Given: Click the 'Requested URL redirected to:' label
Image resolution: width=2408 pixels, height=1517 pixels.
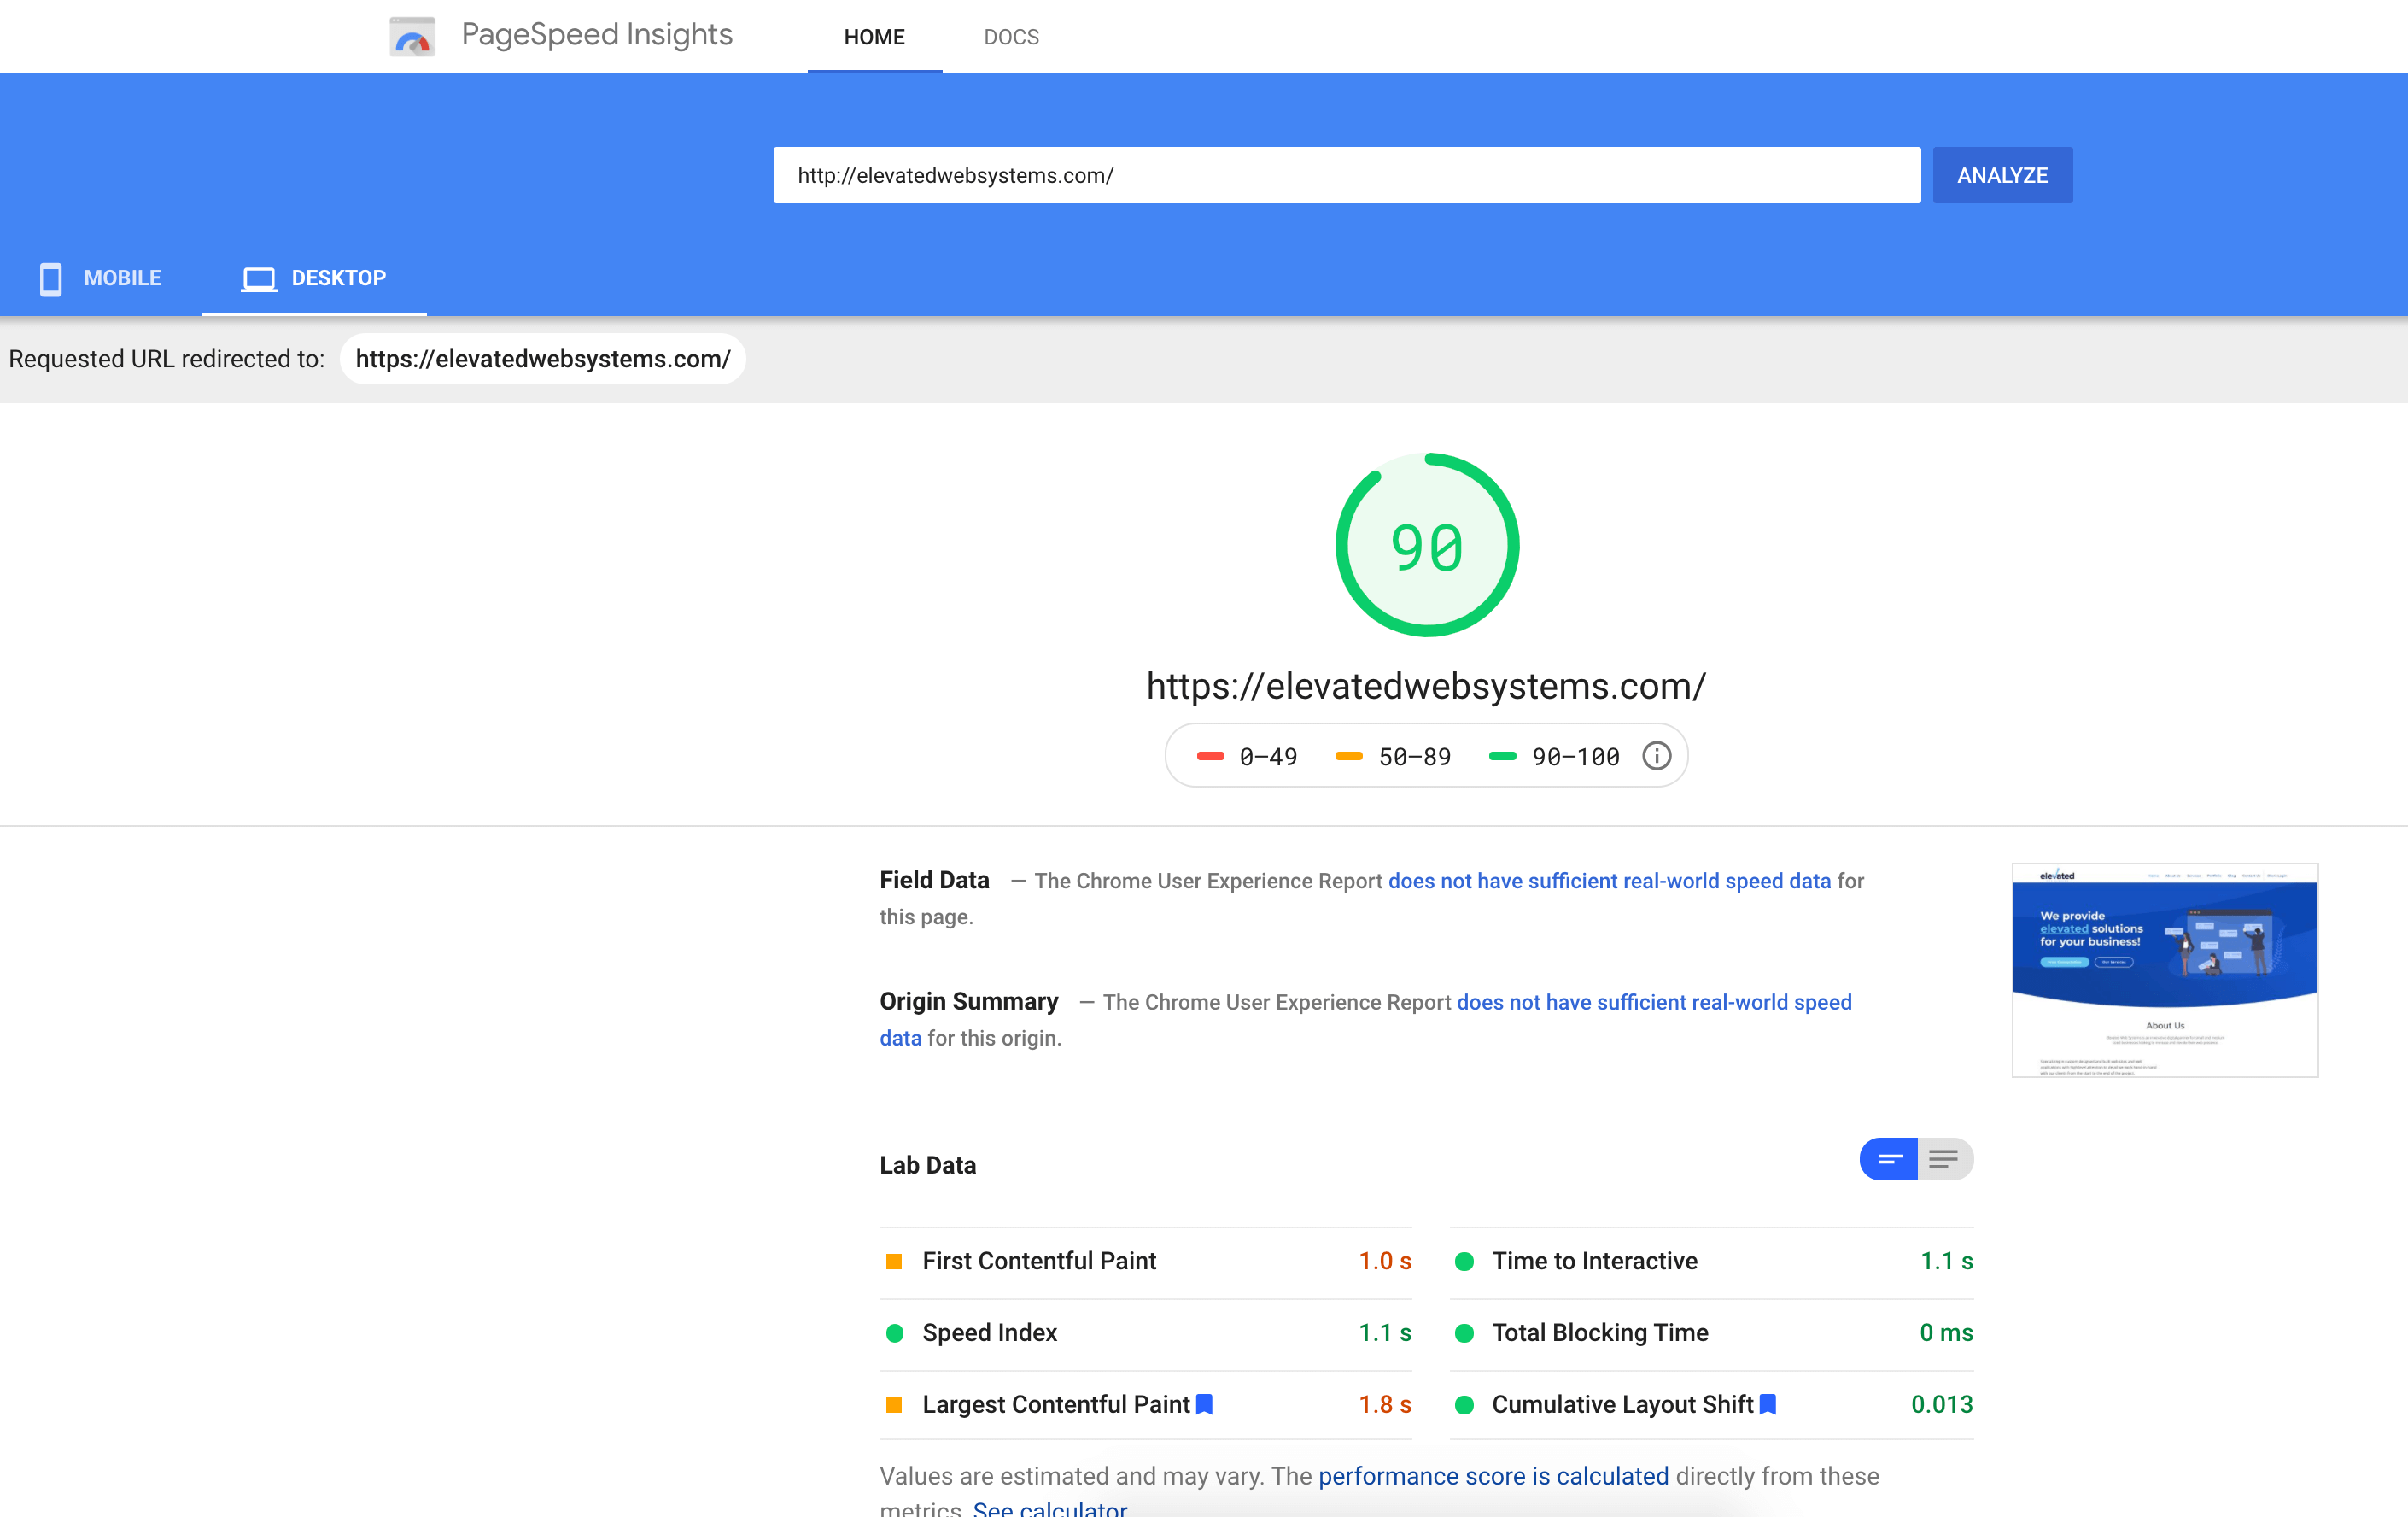Looking at the screenshot, I should click(x=167, y=359).
